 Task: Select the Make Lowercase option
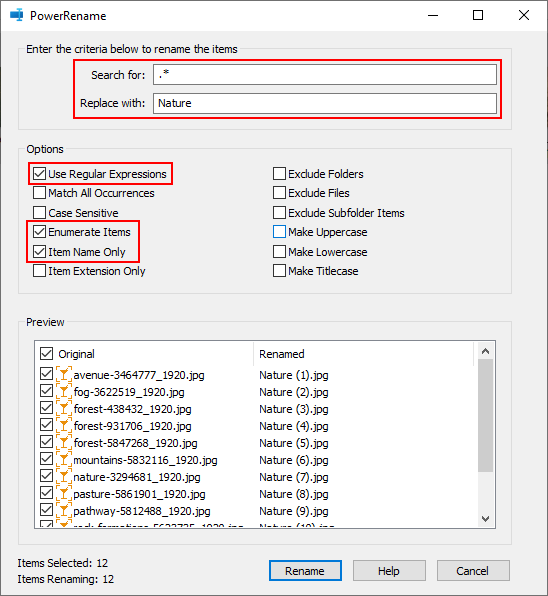point(279,252)
